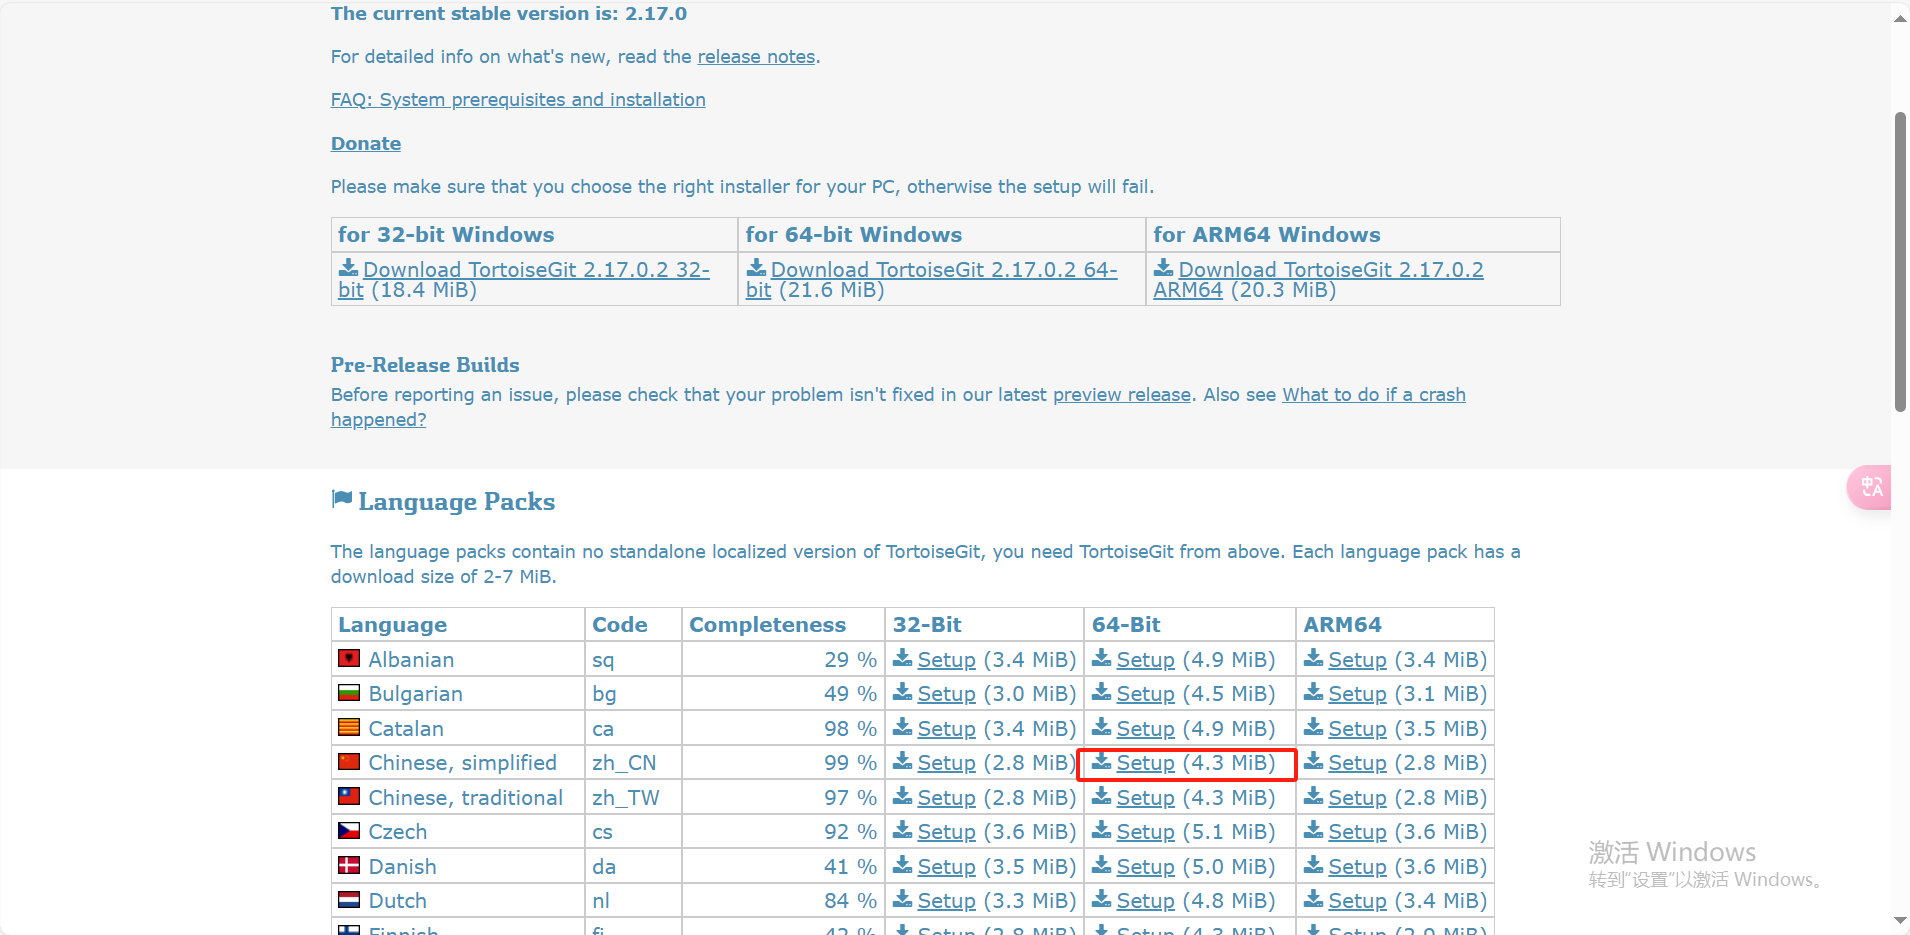Click the 'Pre-Release Builds' heading
Viewport: 1910px width, 935px height.
tap(425, 365)
